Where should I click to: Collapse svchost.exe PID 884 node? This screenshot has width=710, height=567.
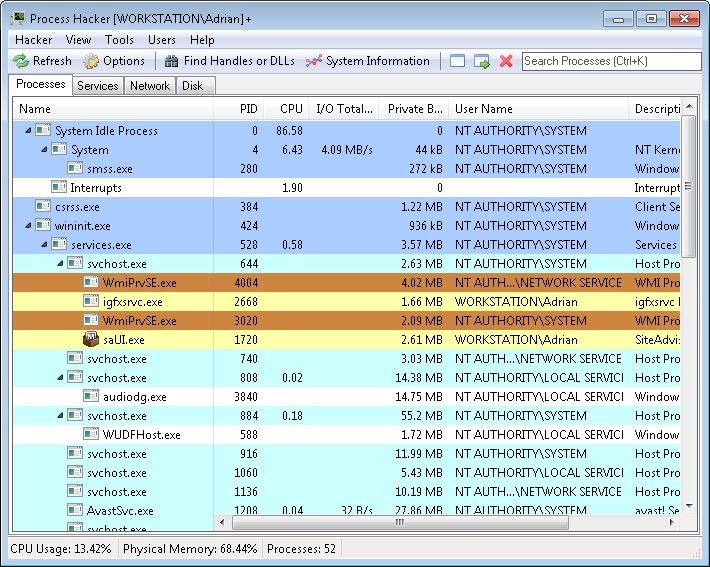pos(60,415)
